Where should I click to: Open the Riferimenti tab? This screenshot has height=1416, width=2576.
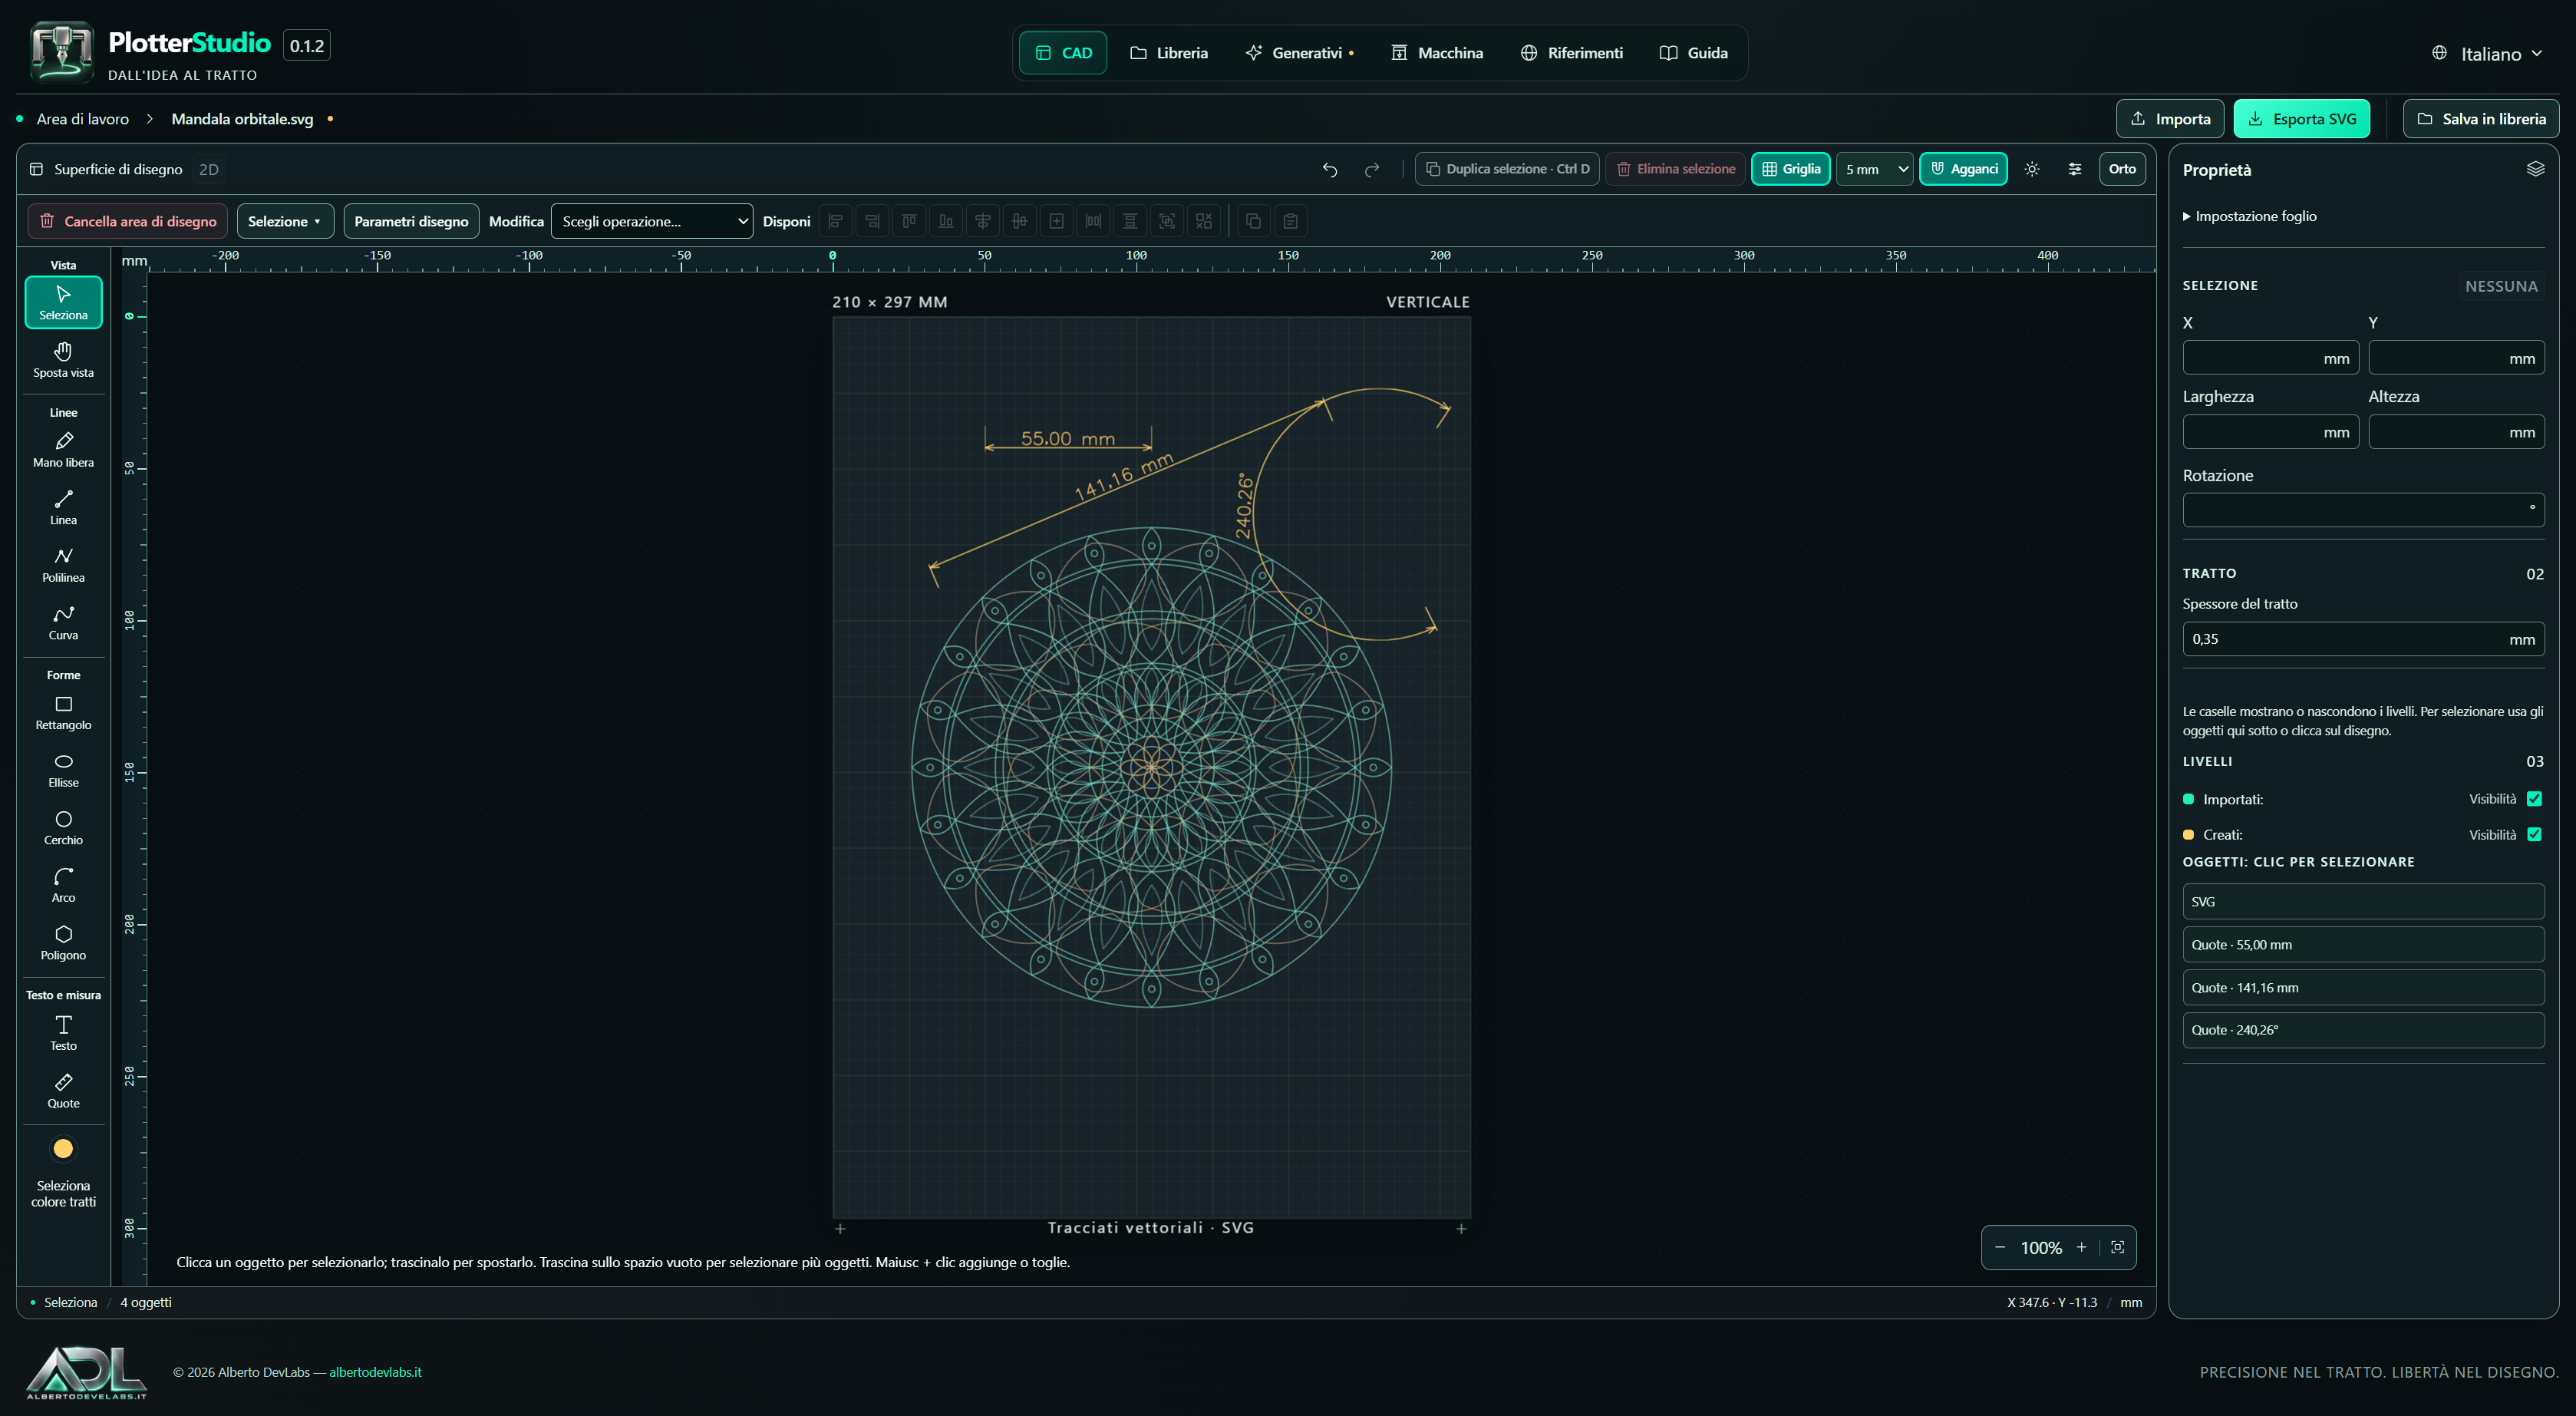click(1571, 53)
